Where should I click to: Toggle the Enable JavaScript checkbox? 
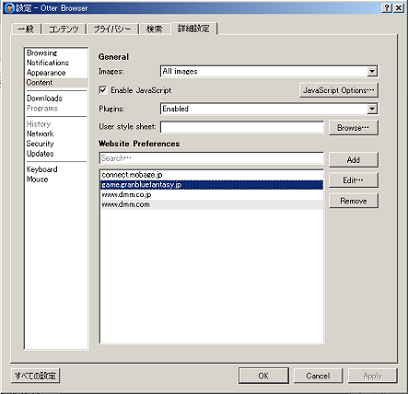103,90
